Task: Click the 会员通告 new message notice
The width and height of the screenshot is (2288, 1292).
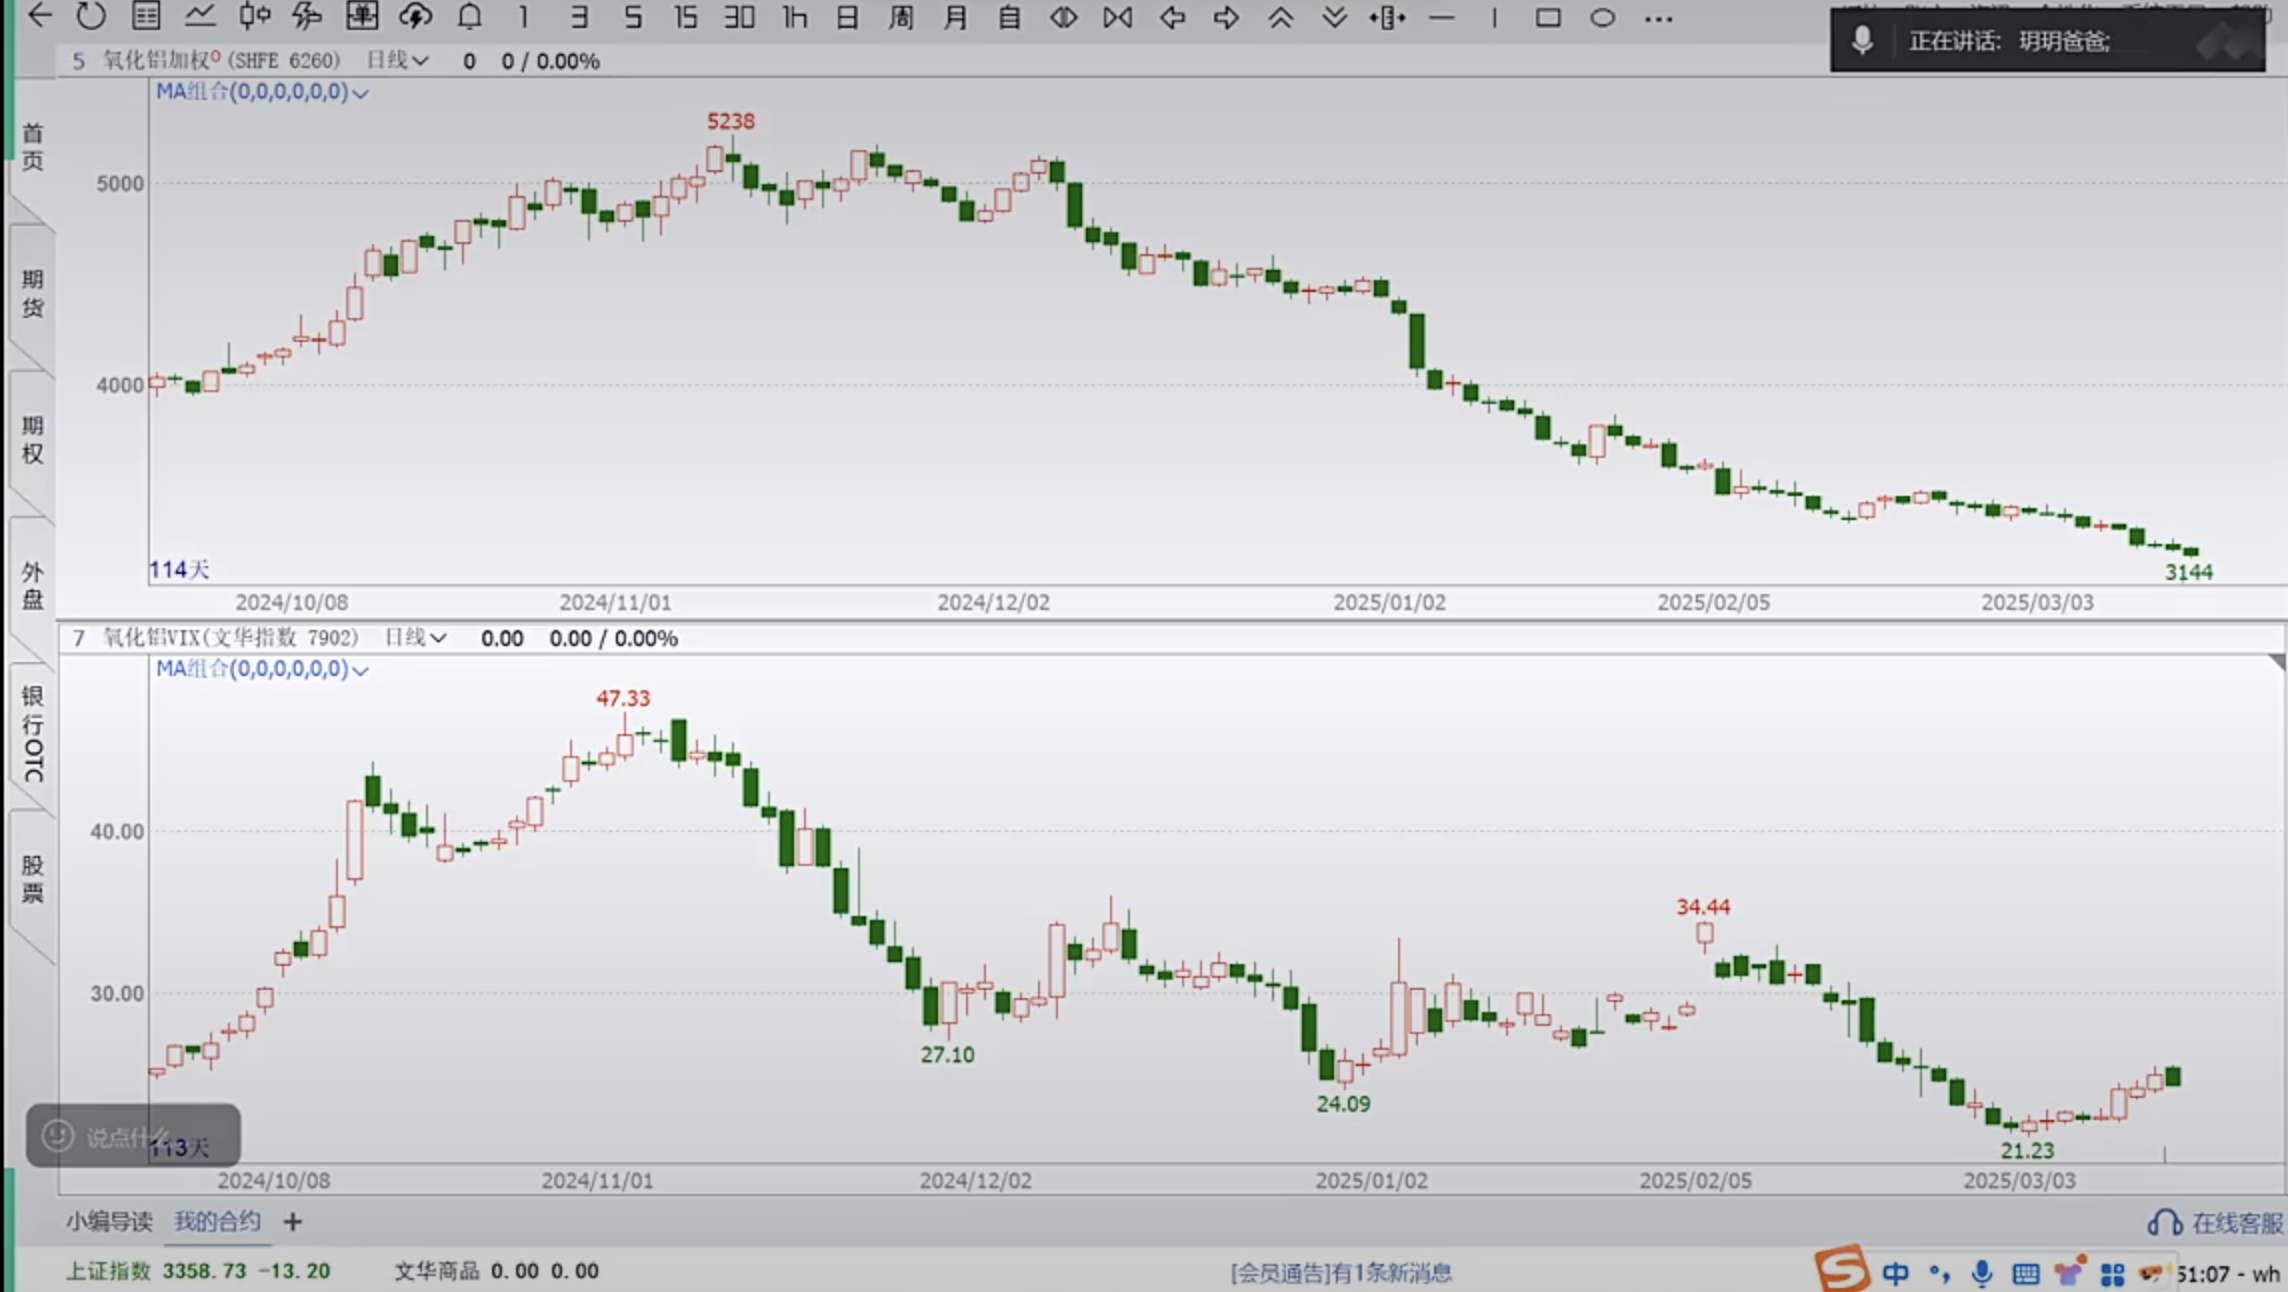Action: pyautogui.click(x=1340, y=1272)
